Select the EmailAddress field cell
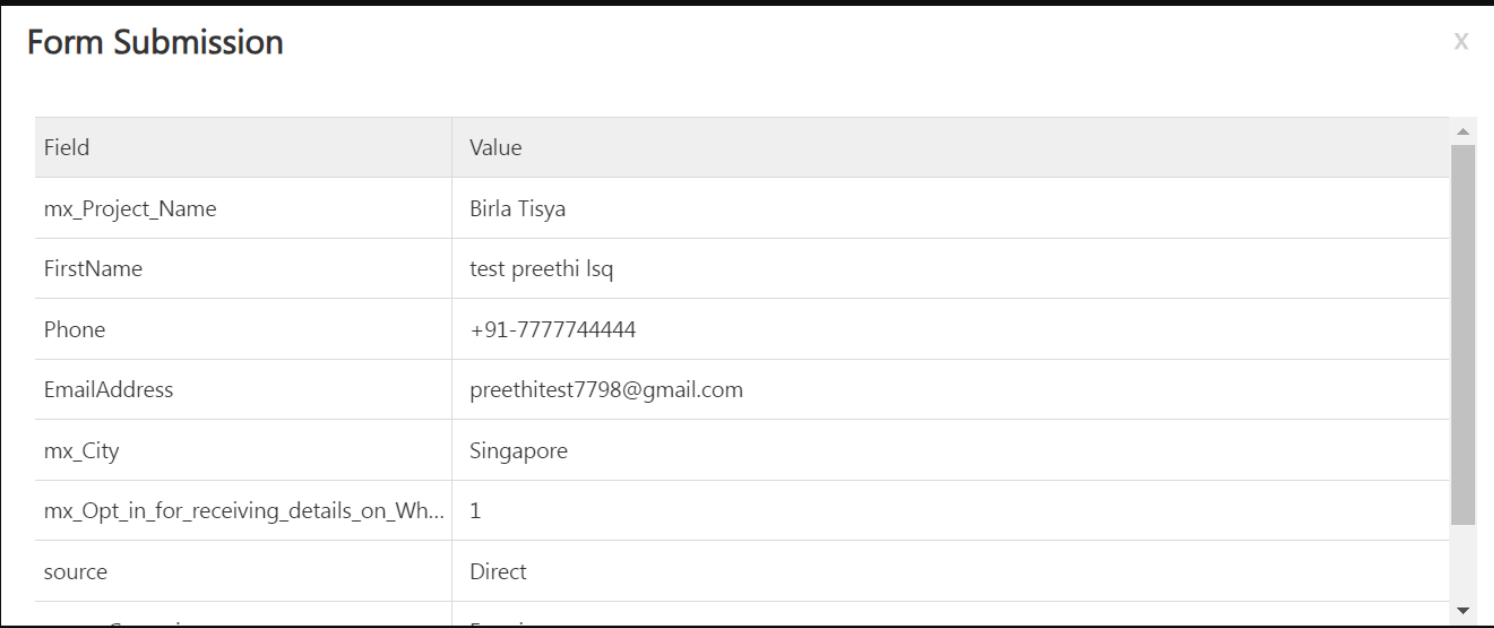 click(108, 390)
